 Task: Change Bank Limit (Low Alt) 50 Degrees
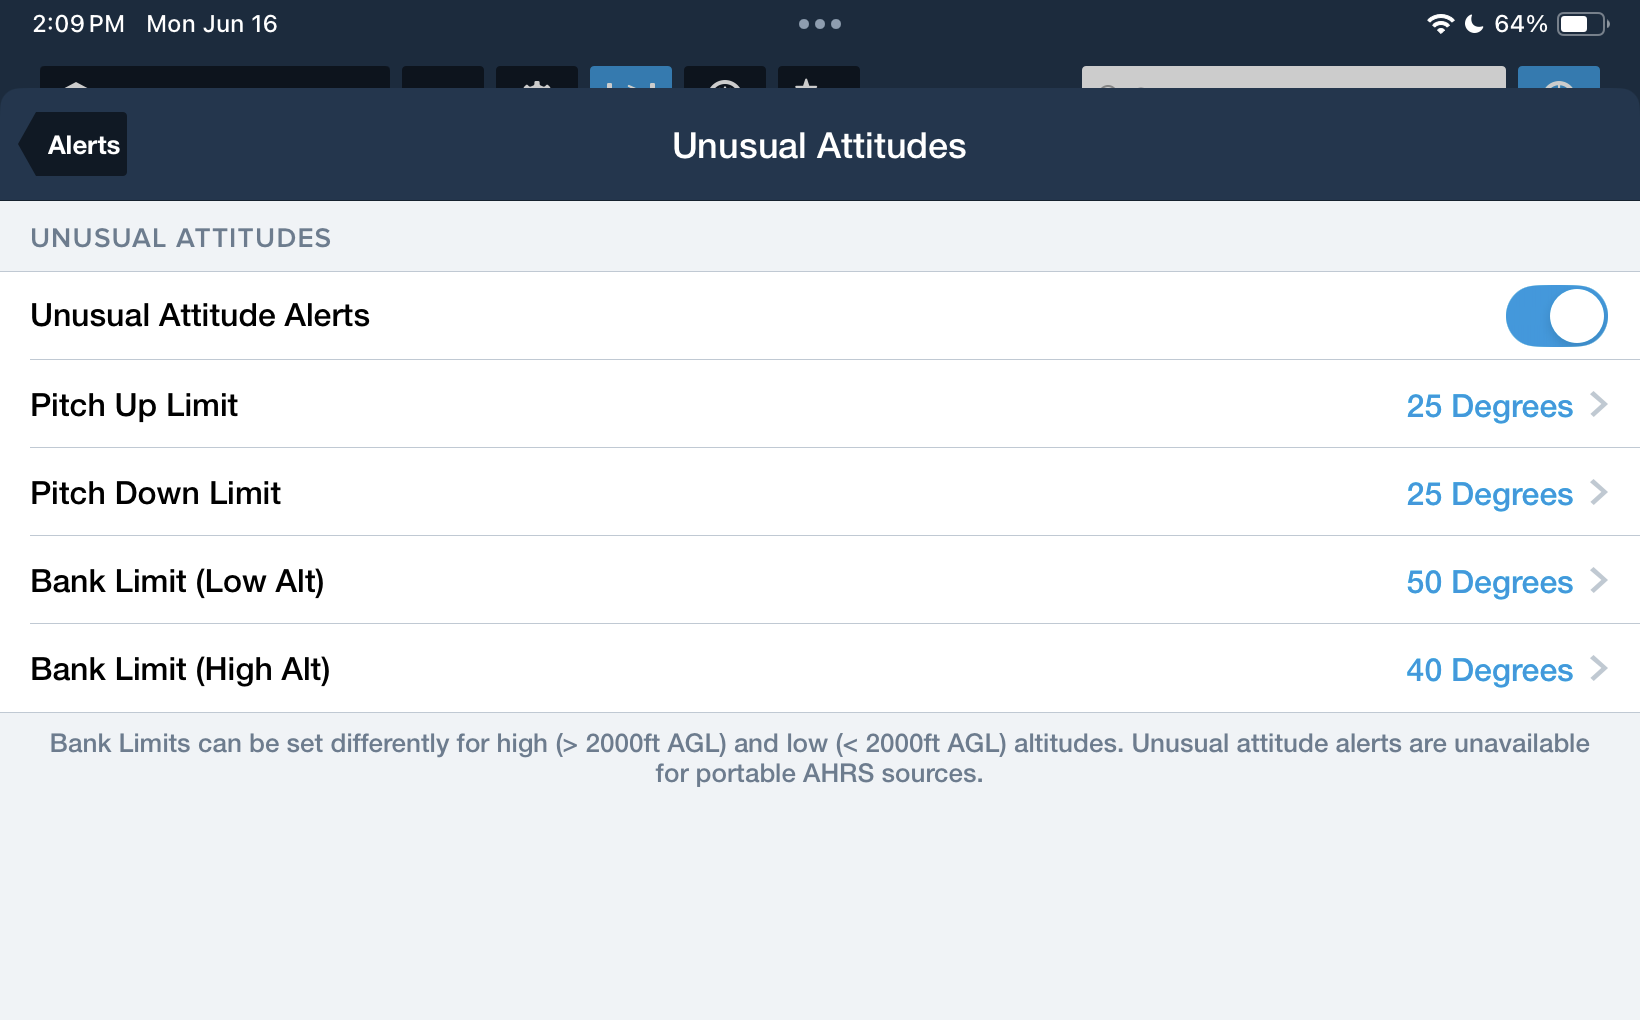point(1489,582)
